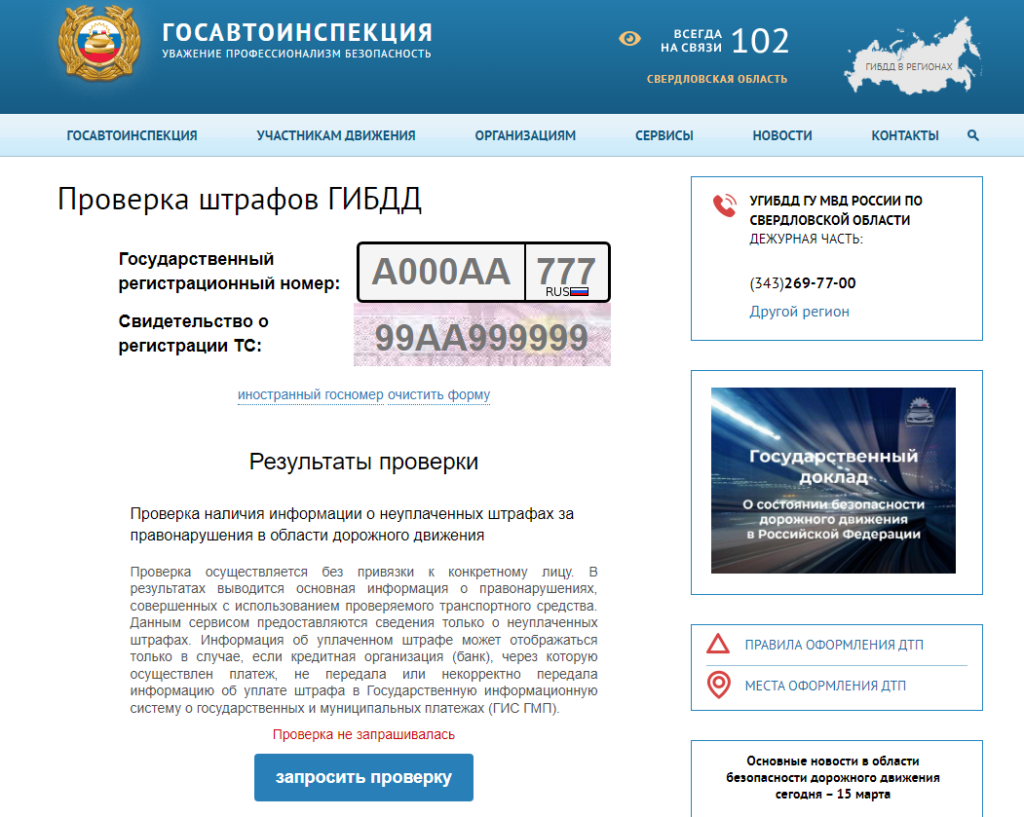Screen dimensions: 1024x817
Task: Expand the Организациям menu
Action: 525,136
